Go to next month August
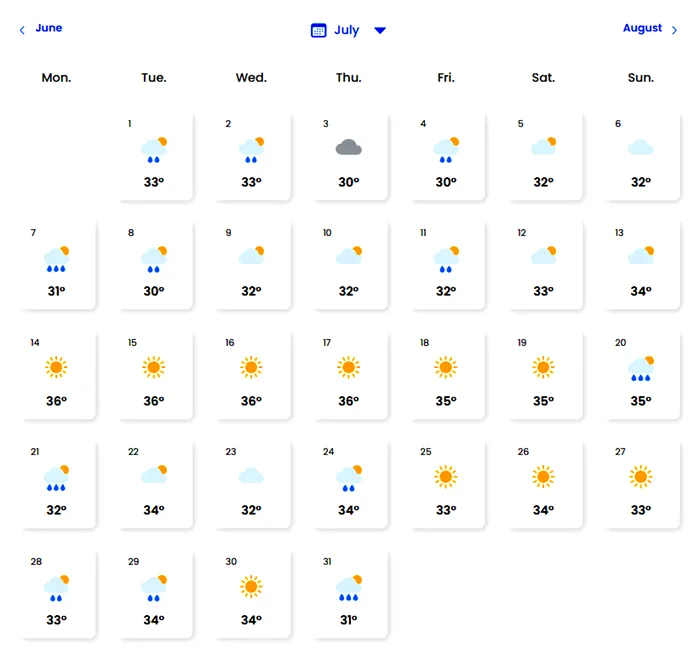 pyautogui.click(x=642, y=28)
